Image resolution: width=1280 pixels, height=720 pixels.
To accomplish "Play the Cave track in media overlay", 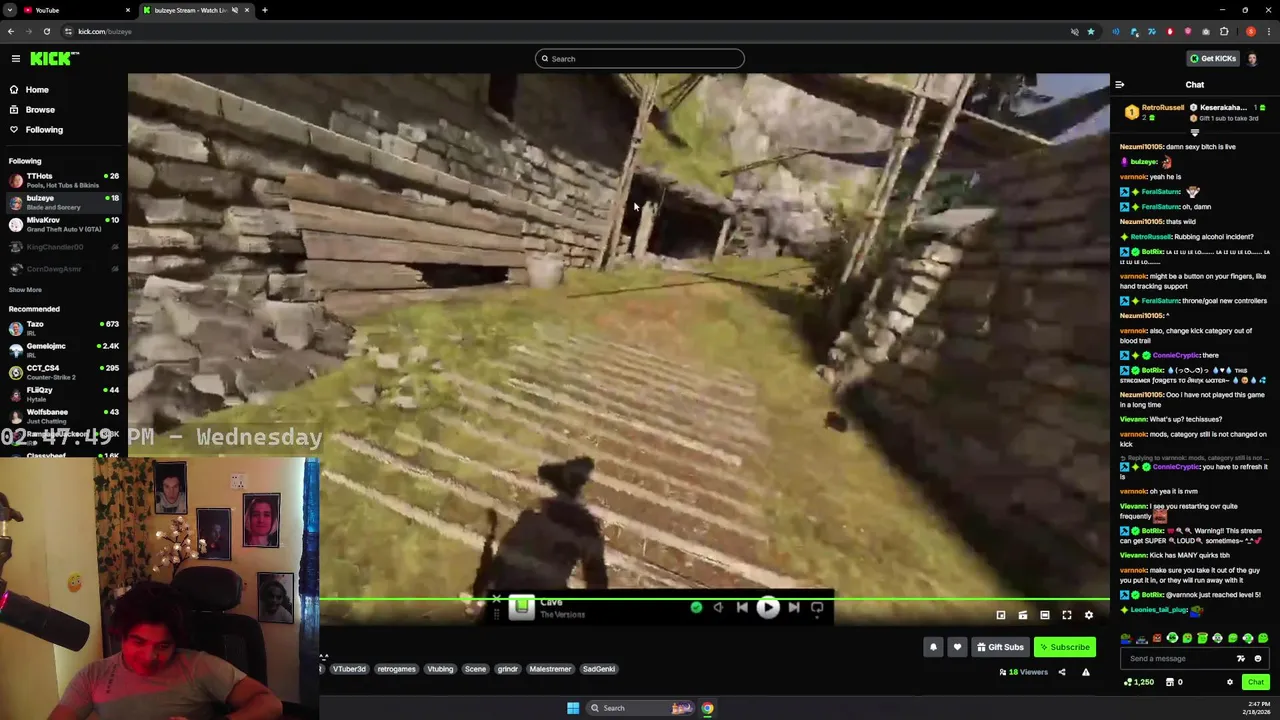I will click(x=767, y=607).
